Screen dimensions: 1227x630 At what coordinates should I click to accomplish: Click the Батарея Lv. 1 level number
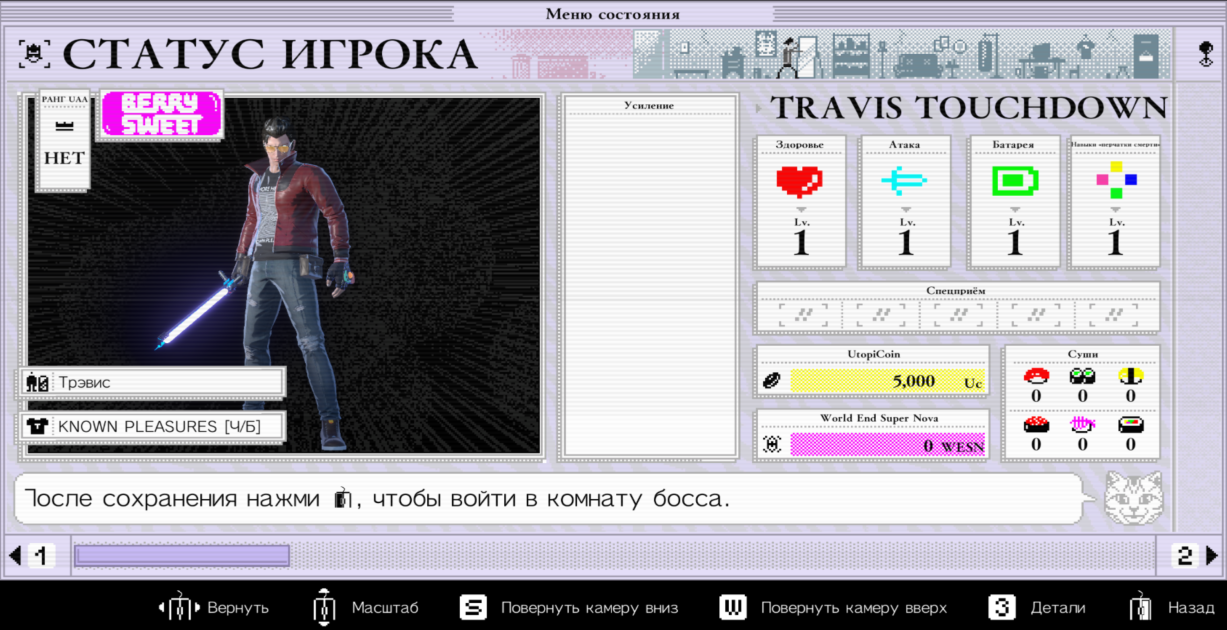tap(1015, 243)
